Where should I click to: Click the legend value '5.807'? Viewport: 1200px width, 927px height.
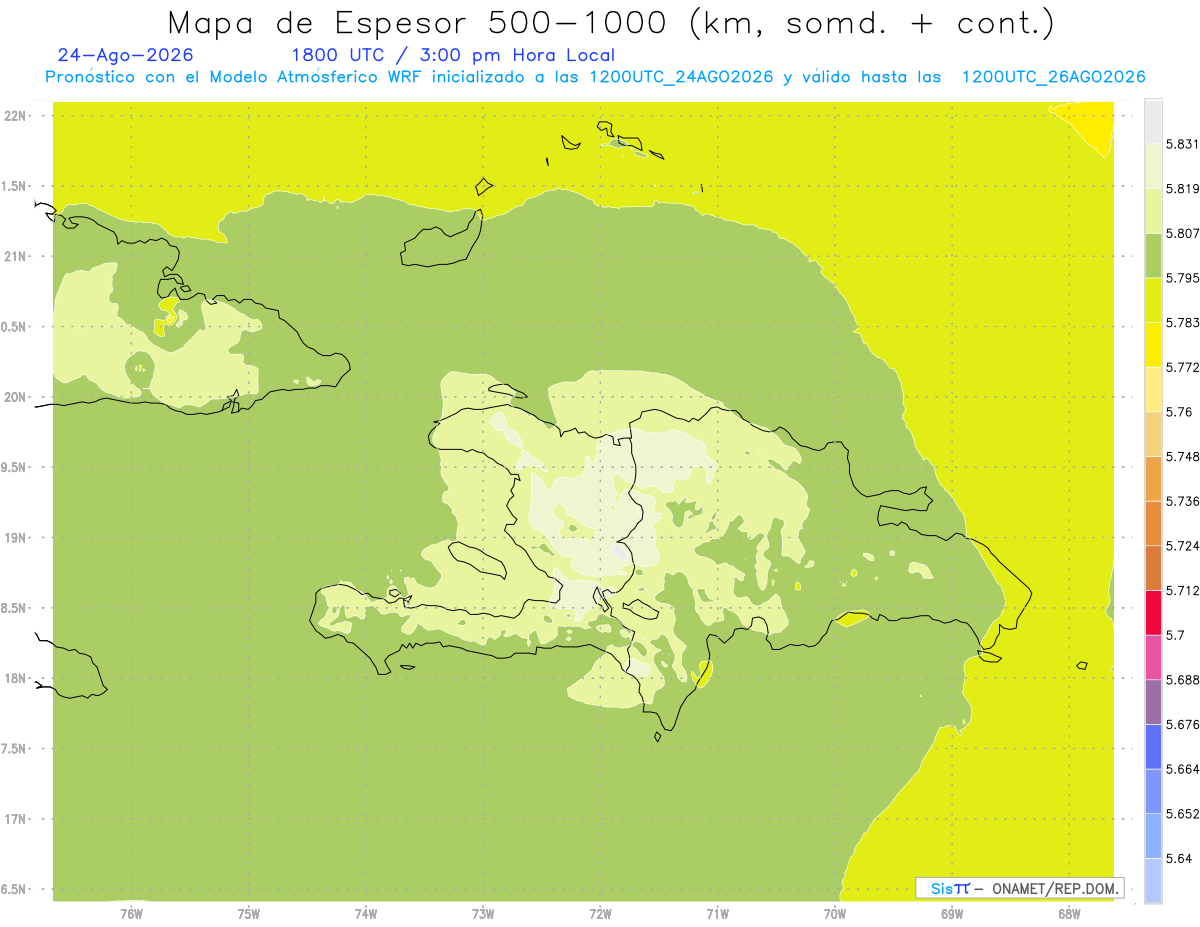[1182, 233]
